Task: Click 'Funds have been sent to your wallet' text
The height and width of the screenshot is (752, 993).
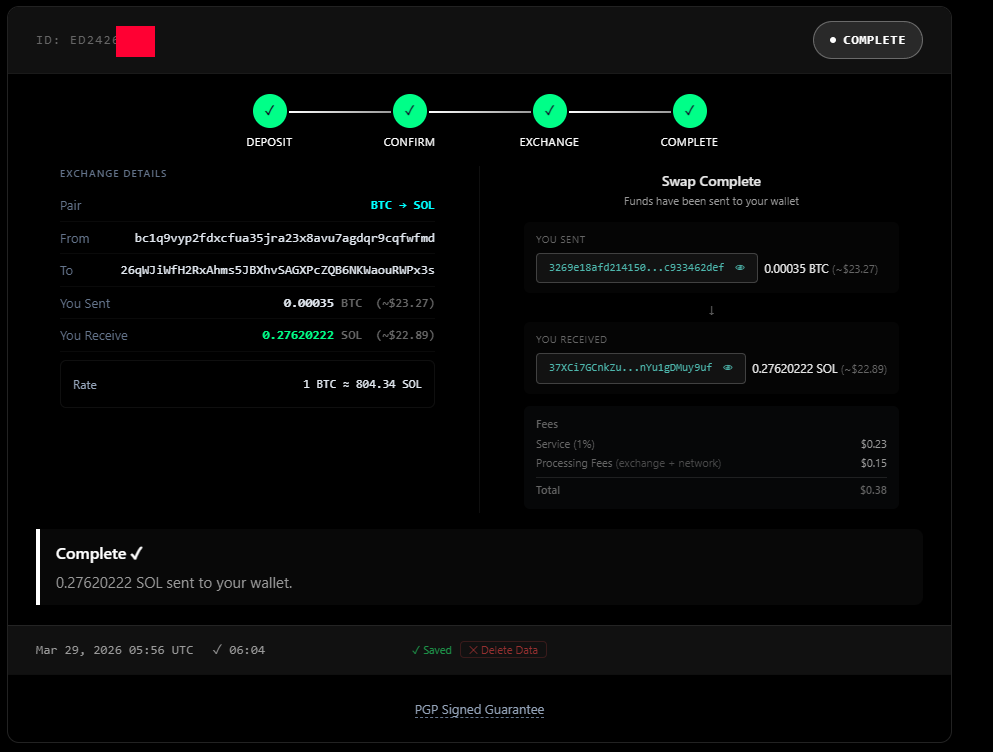Action: pos(711,201)
